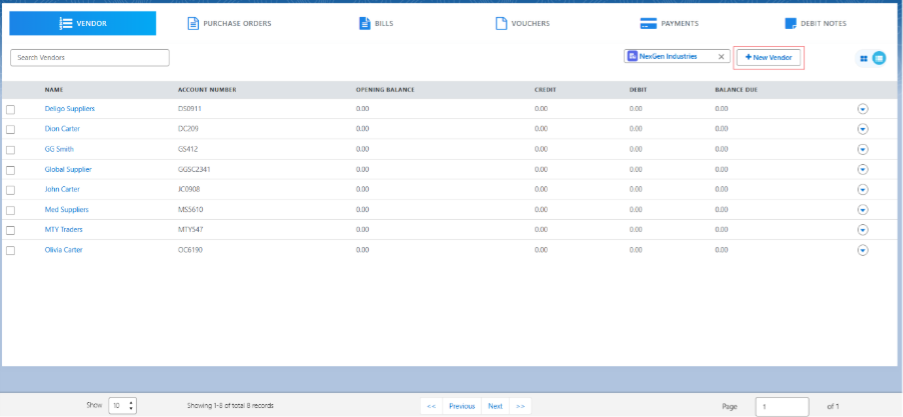Focus the Search Vendors field
This screenshot has height=417, width=903.
click(x=90, y=58)
